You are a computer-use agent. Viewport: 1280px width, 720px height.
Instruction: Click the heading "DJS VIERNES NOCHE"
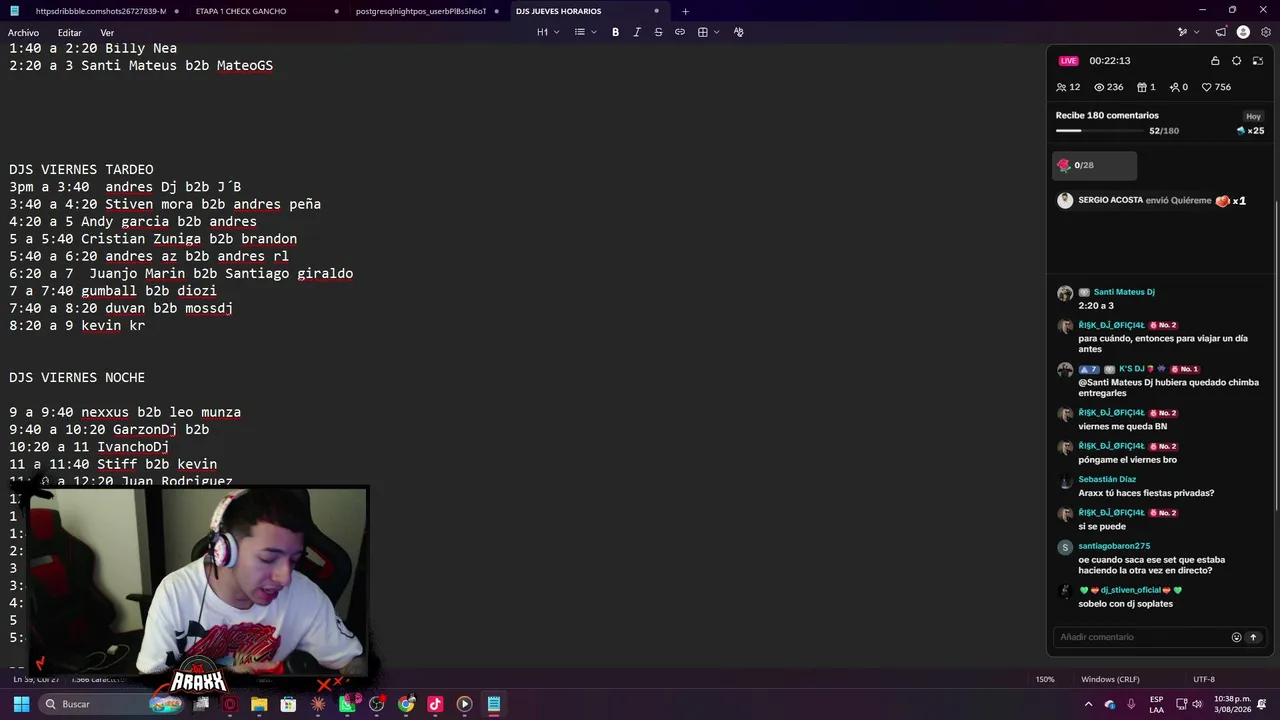click(77, 377)
